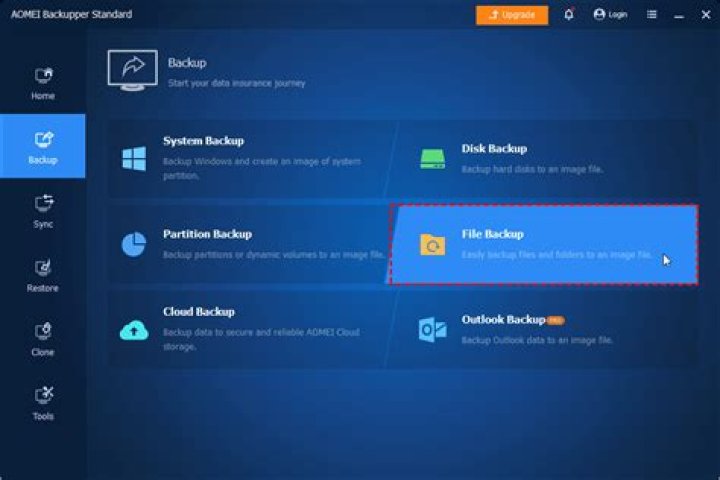The height and width of the screenshot is (480, 720).
Task: Select the Disk Backup option title
Action: point(494,149)
